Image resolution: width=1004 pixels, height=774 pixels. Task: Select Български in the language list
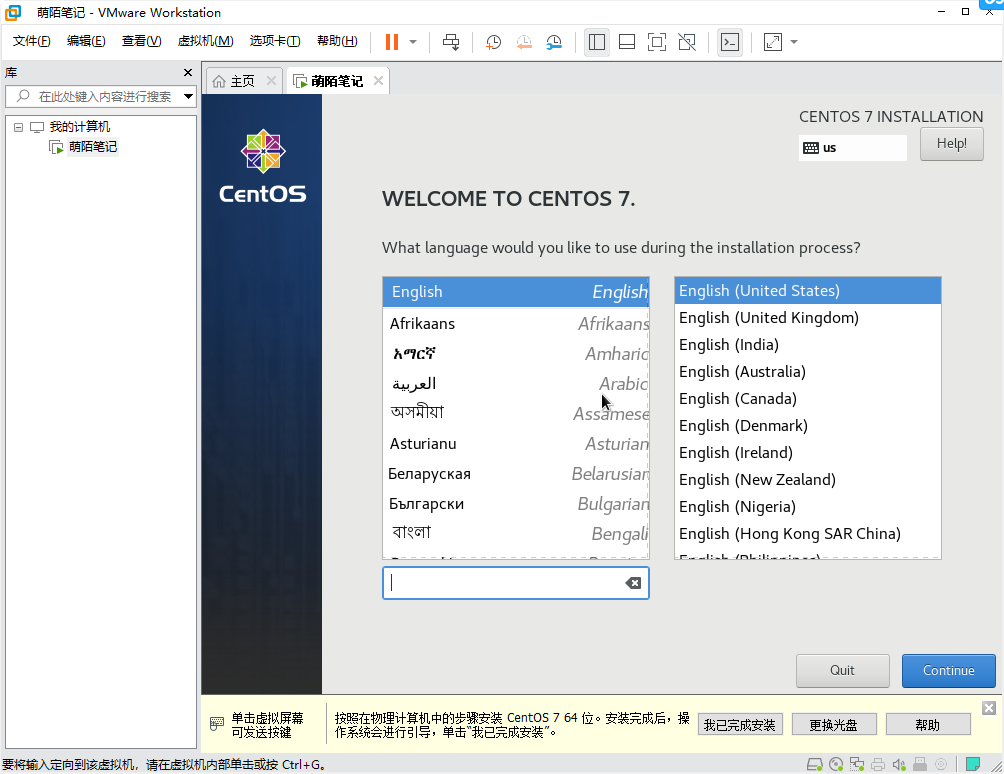[516, 504]
